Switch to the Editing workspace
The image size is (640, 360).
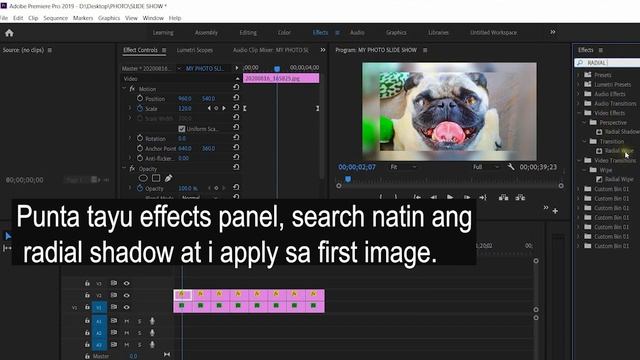pyautogui.click(x=248, y=33)
